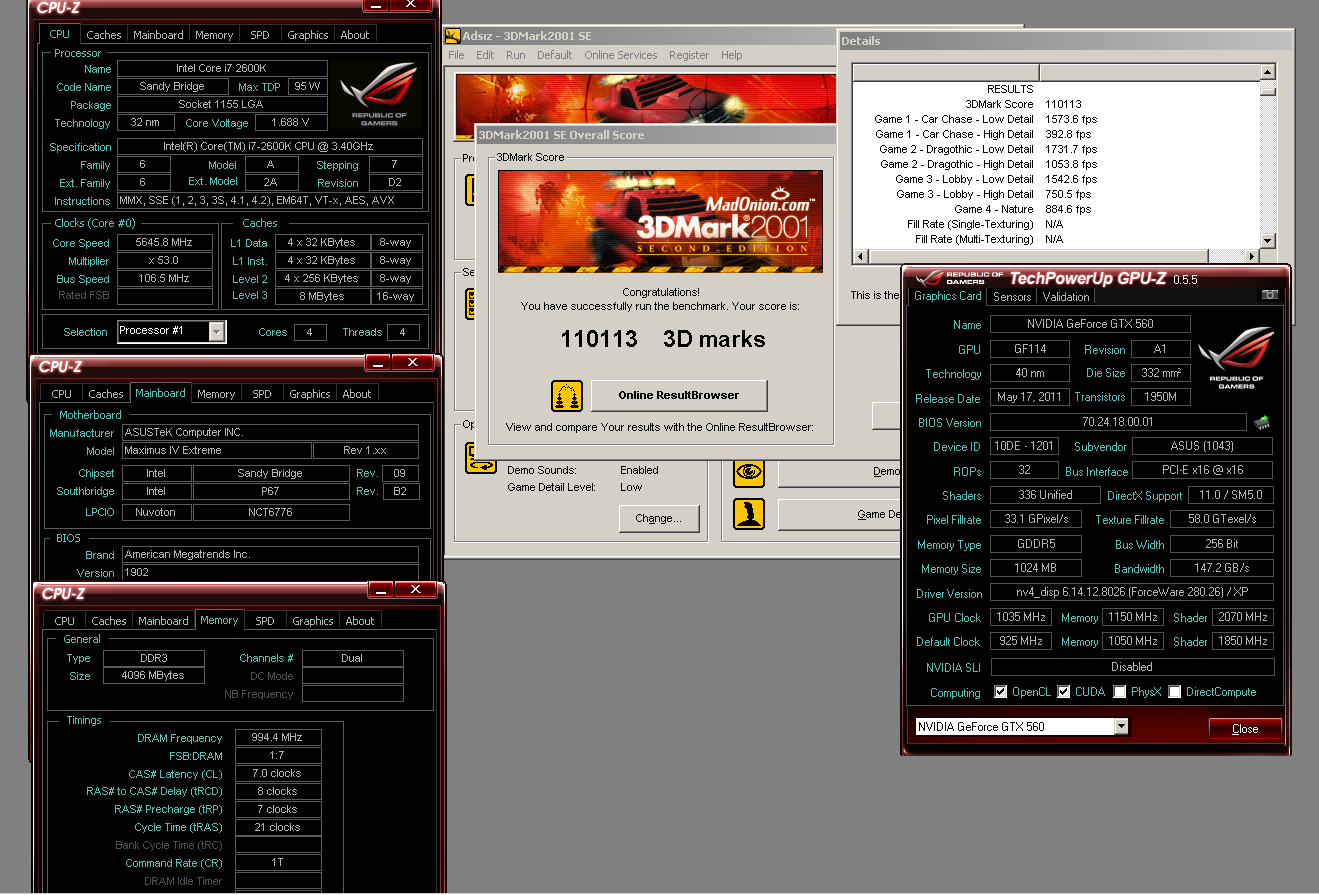Open Graphics tab in CPU-Z processor window

308,35
